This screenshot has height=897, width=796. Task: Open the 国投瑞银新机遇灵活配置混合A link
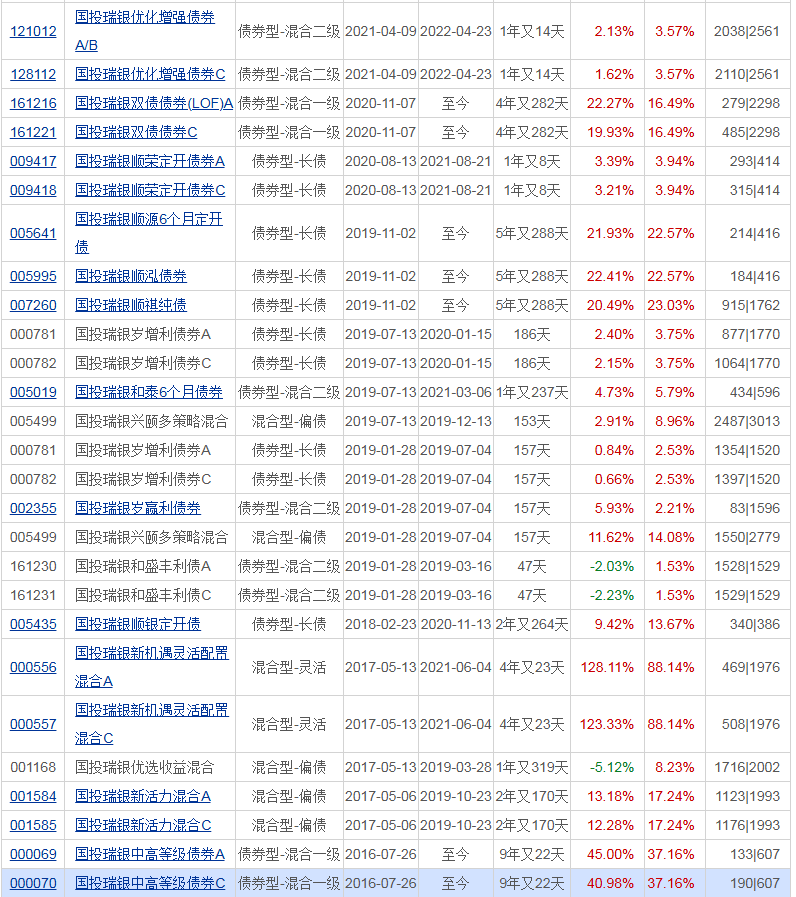152,668
